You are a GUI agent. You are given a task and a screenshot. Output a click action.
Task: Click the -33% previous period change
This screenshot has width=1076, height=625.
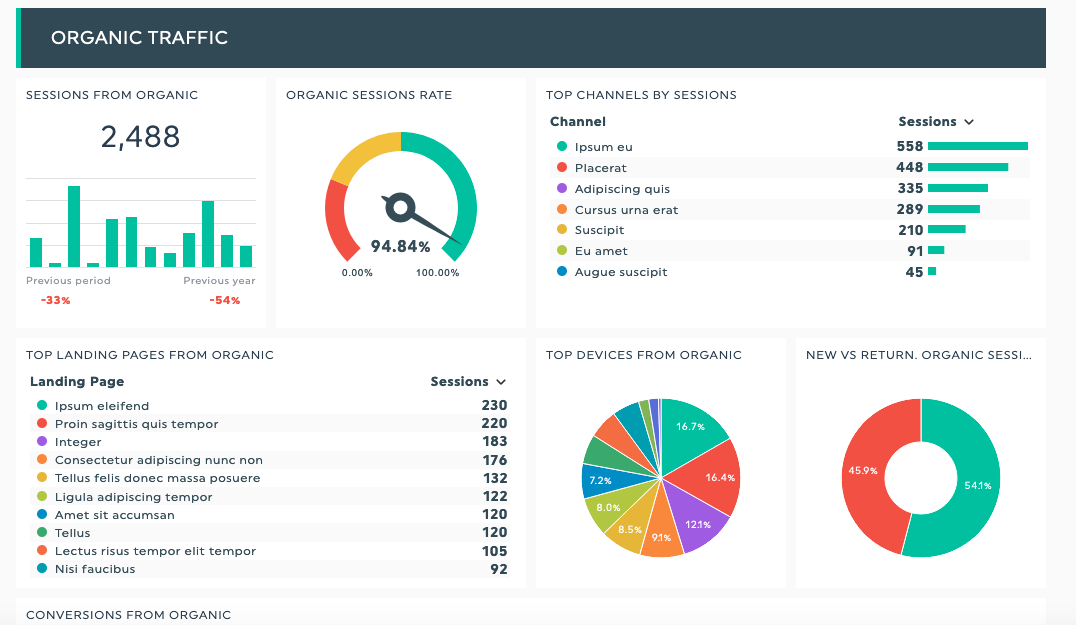(x=56, y=300)
